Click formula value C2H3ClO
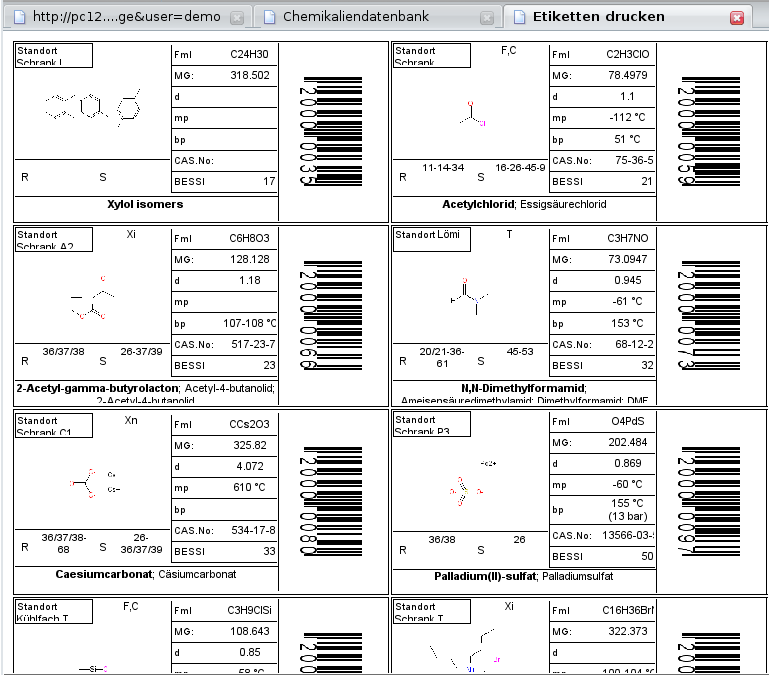The width and height of the screenshot is (769, 675). [627, 54]
